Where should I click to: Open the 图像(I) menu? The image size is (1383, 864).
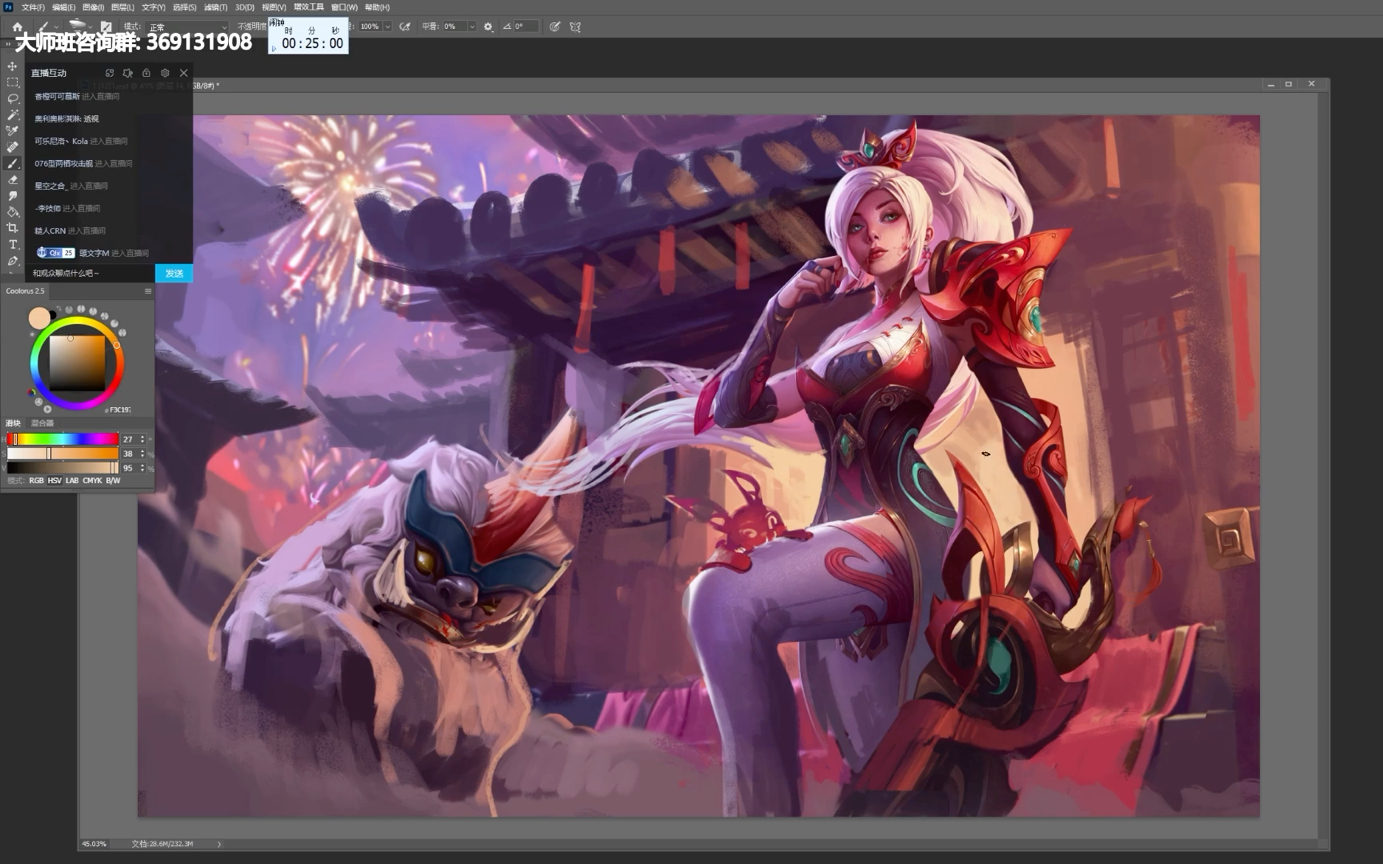coord(93,7)
